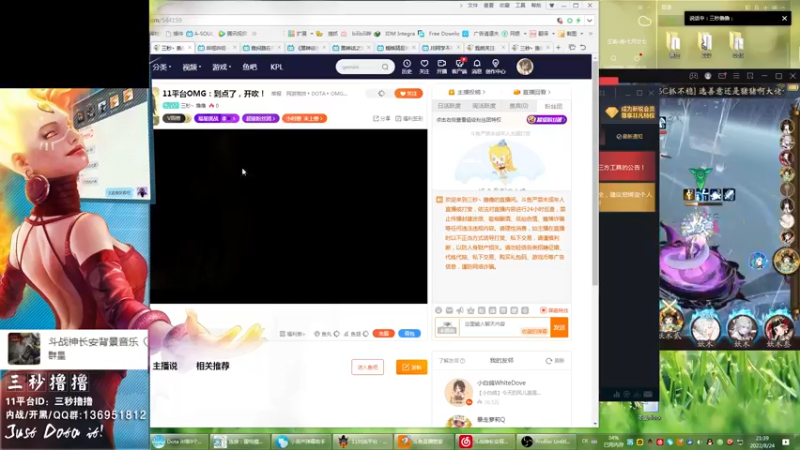Toggle the 屏蔽特效 checkbox
Screen dimensions: 800x450
[543, 310]
